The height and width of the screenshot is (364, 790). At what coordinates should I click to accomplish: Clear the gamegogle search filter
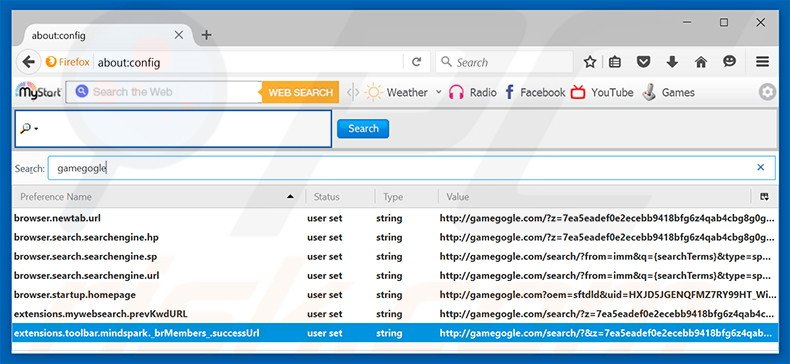coord(760,167)
